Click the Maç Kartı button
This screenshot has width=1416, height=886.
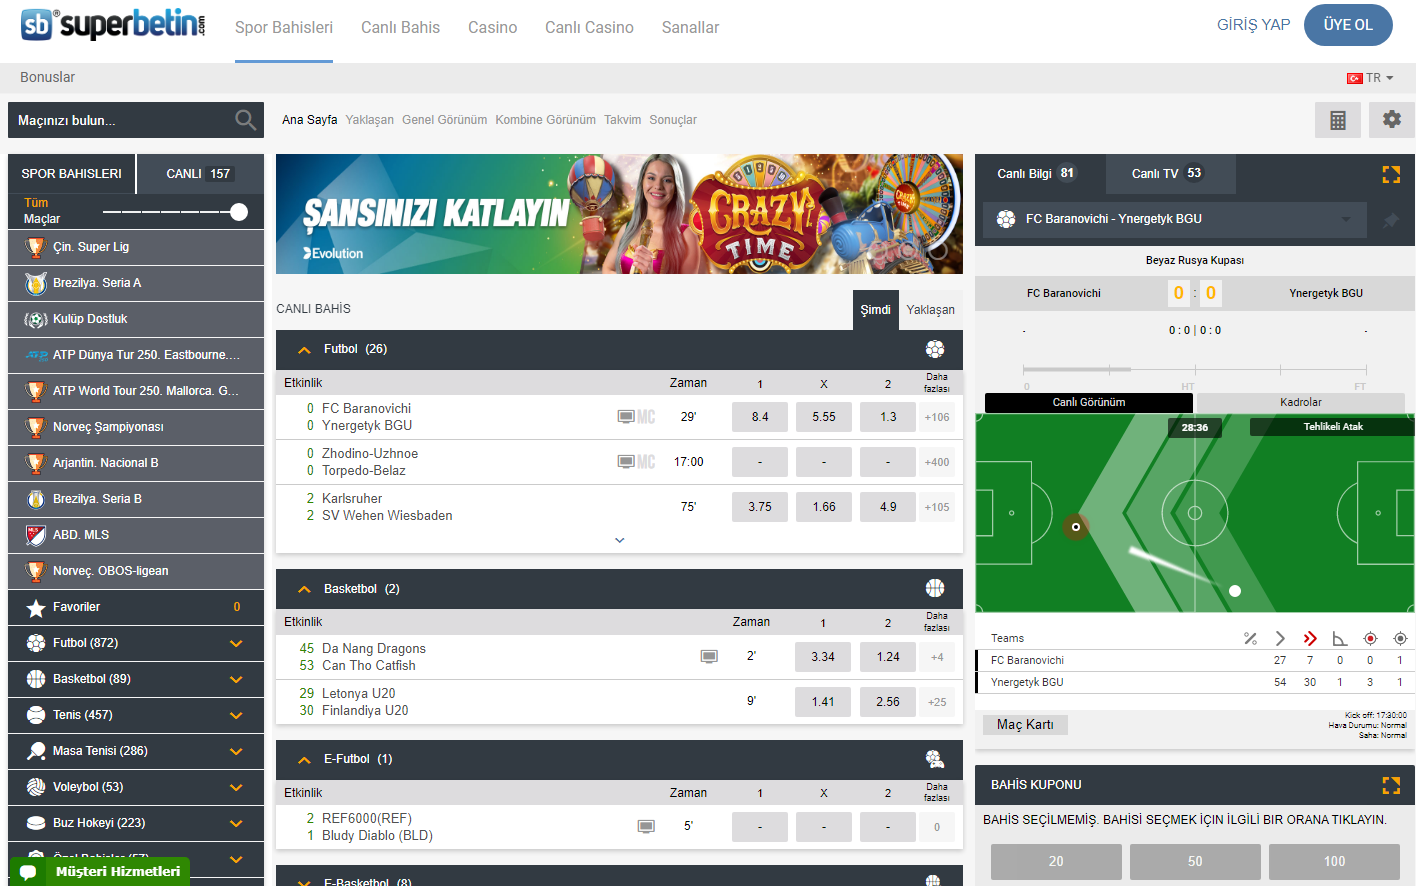1025,725
